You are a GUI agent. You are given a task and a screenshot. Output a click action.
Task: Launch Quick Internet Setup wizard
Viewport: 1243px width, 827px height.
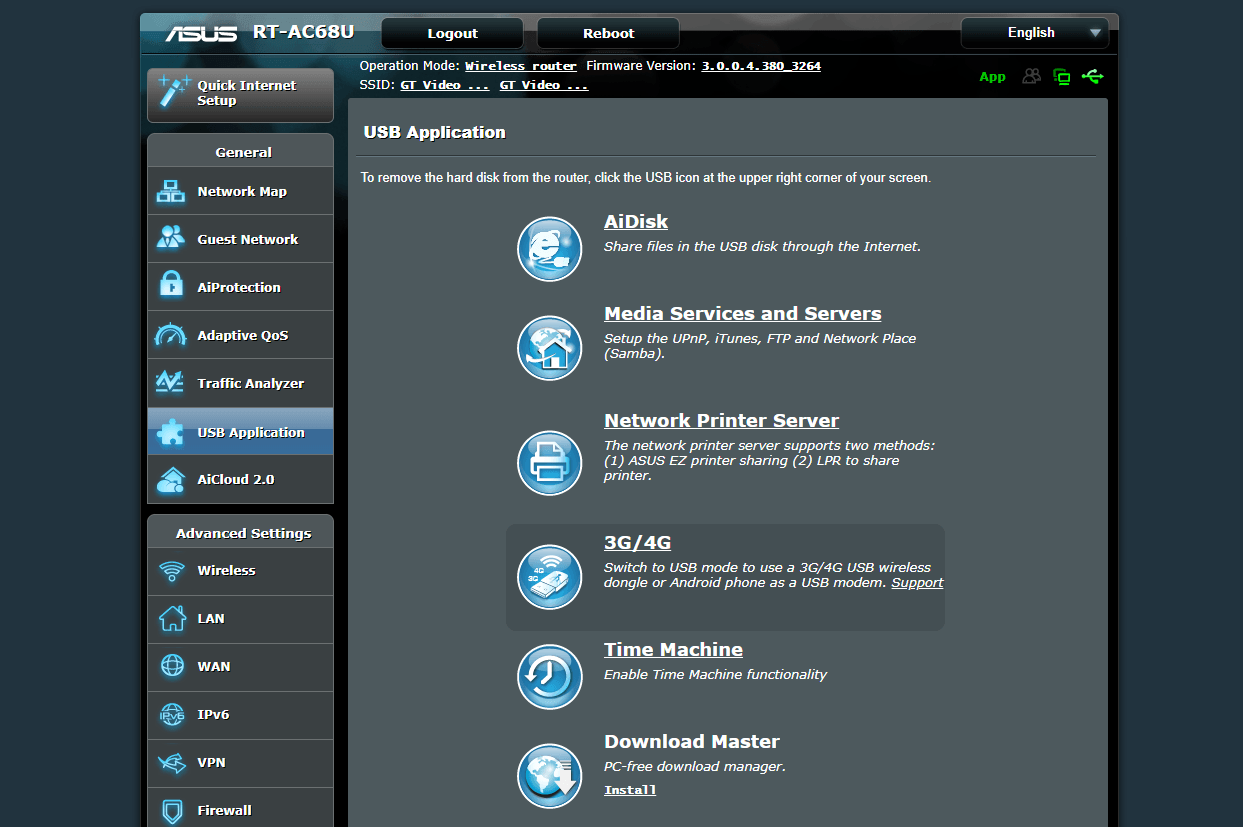click(240, 95)
